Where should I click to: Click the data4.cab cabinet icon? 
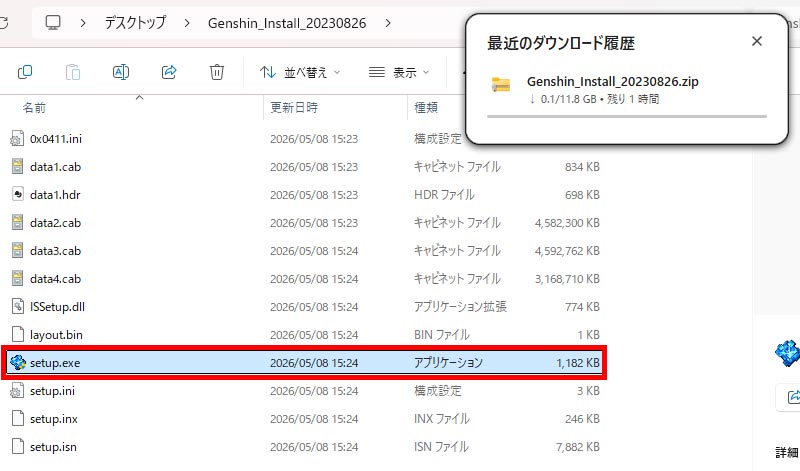(x=17, y=279)
